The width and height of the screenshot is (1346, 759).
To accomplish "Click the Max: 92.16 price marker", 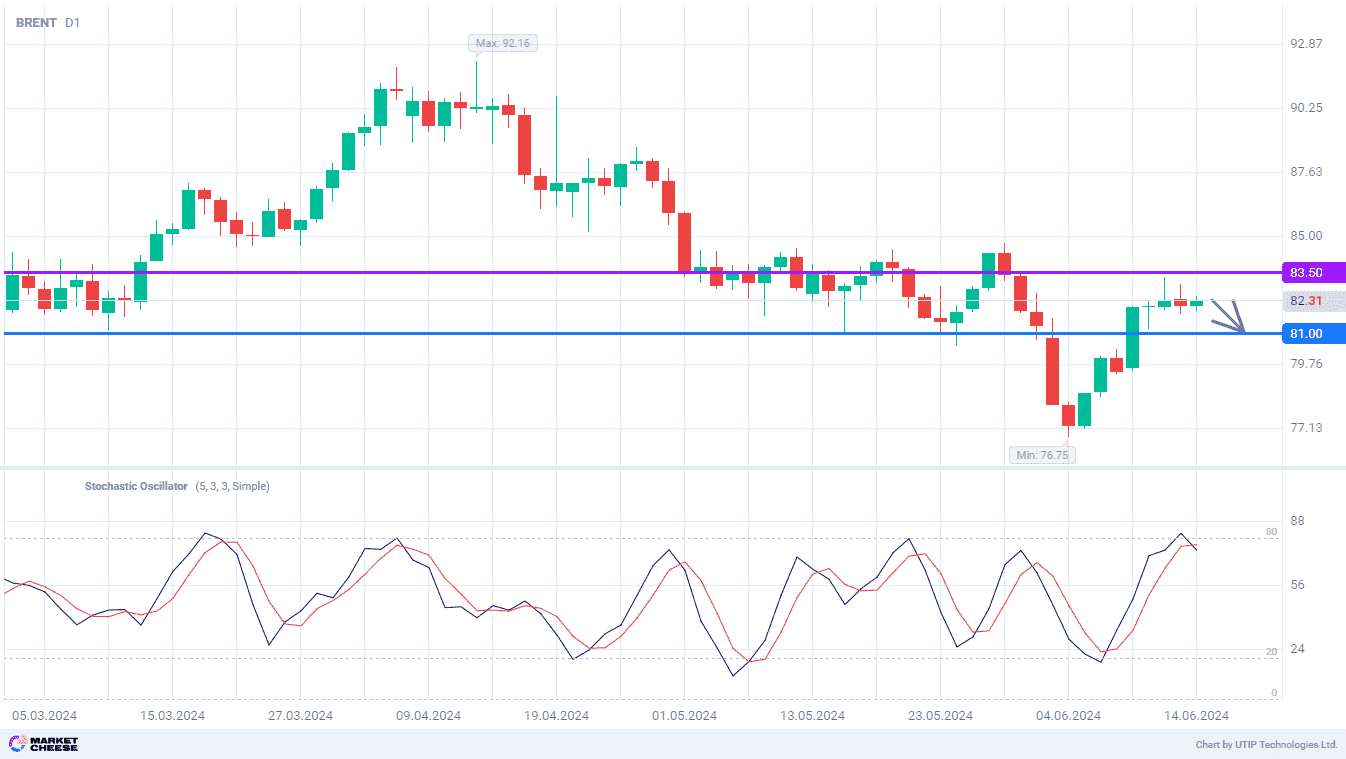I will [503, 43].
